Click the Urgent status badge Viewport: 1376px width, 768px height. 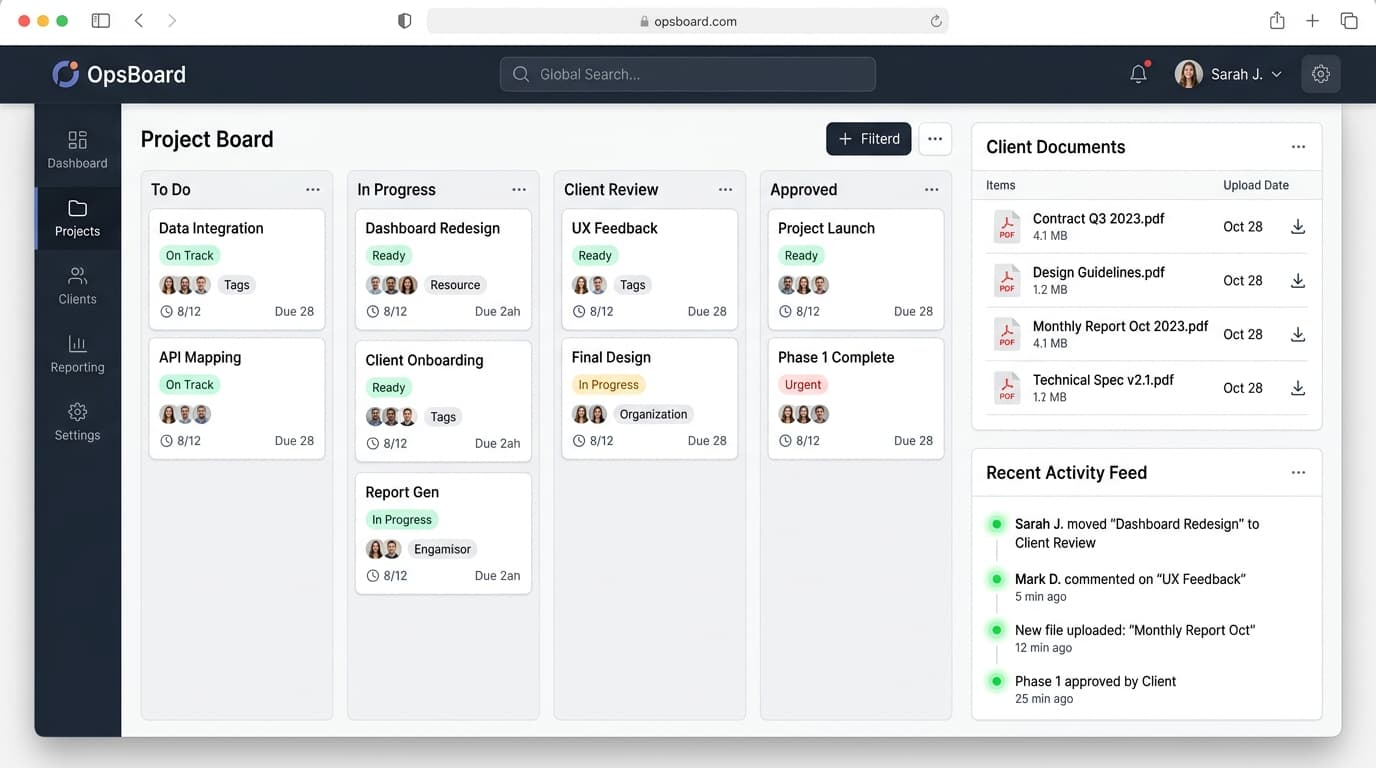point(803,385)
